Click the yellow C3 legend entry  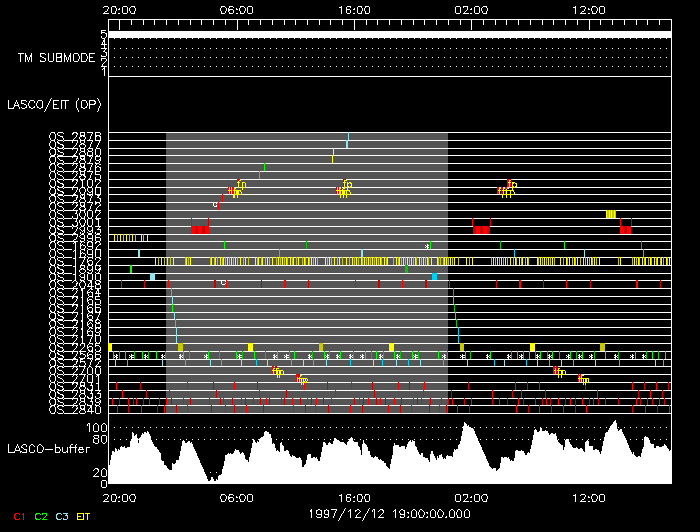[x=63, y=516]
